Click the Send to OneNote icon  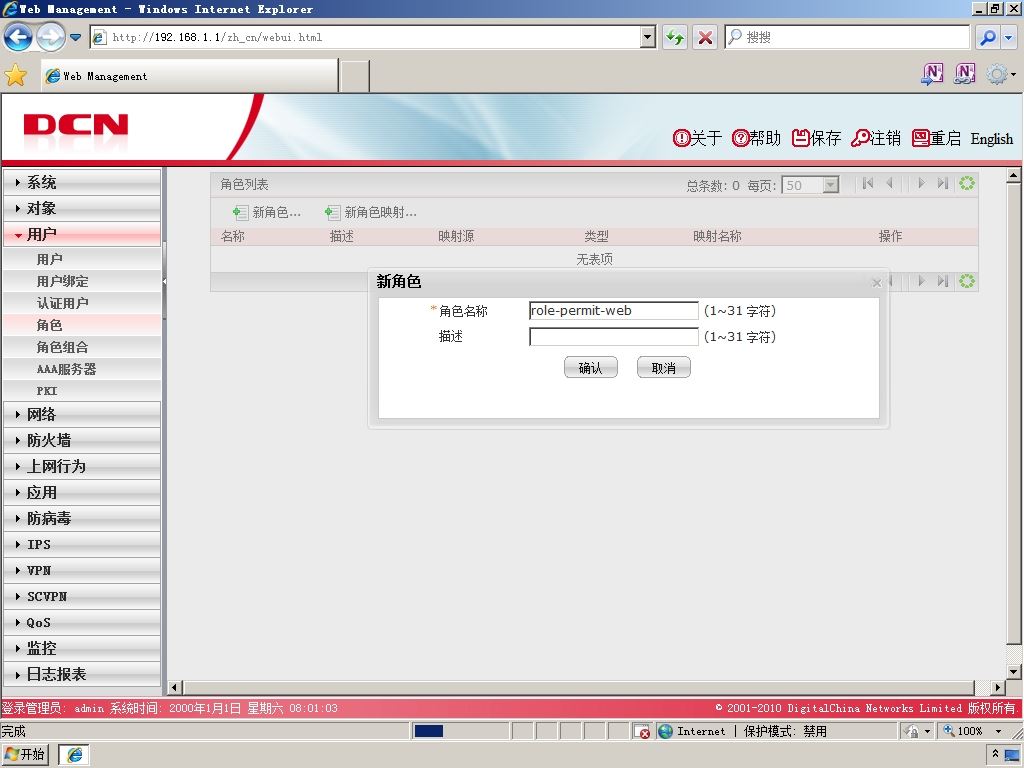(932, 74)
